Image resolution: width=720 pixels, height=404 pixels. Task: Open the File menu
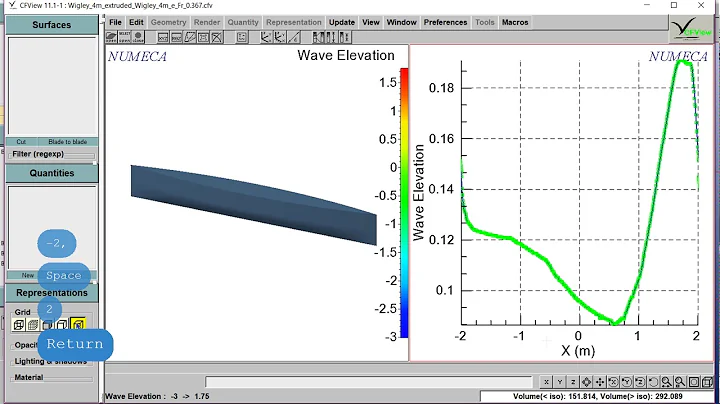(x=115, y=22)
